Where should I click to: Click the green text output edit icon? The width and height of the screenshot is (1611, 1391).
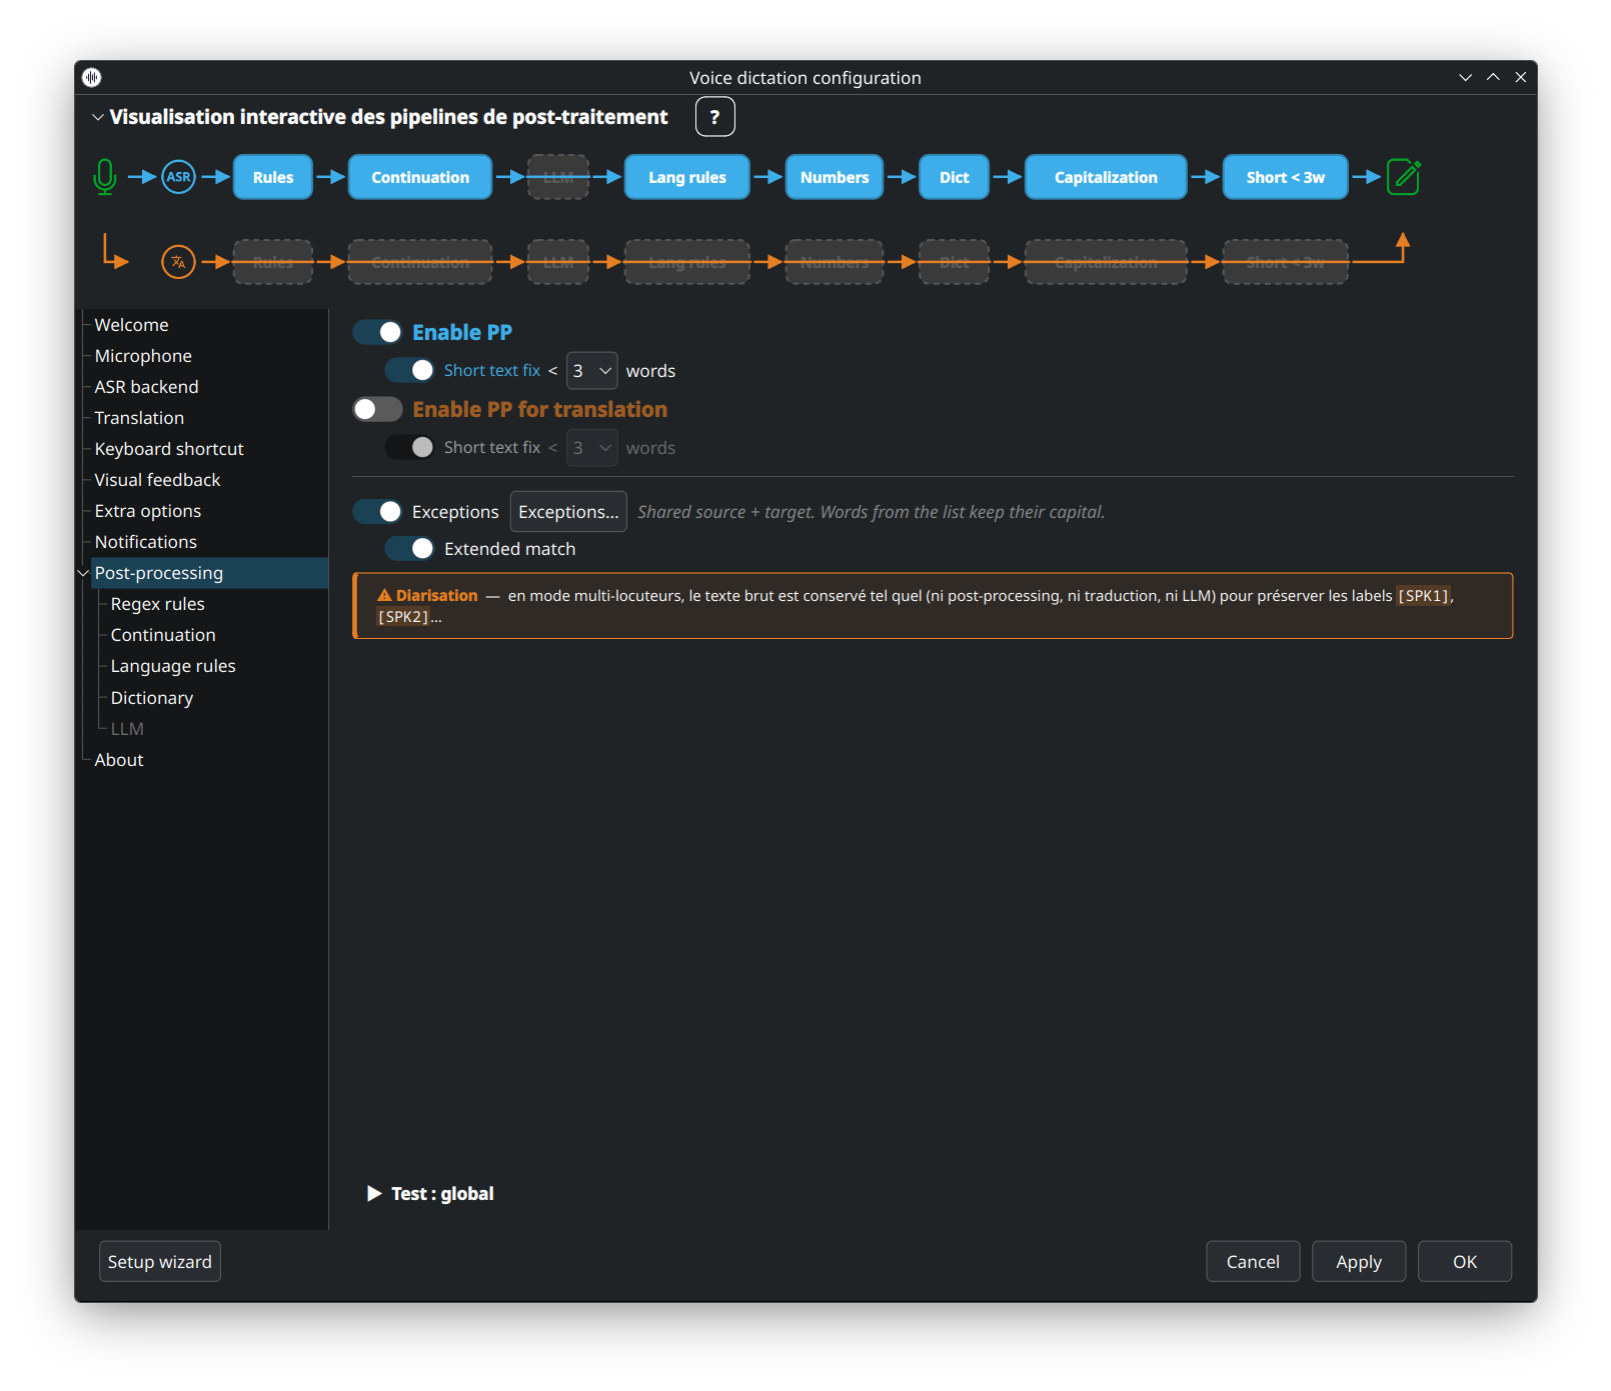pos(1404,177)
